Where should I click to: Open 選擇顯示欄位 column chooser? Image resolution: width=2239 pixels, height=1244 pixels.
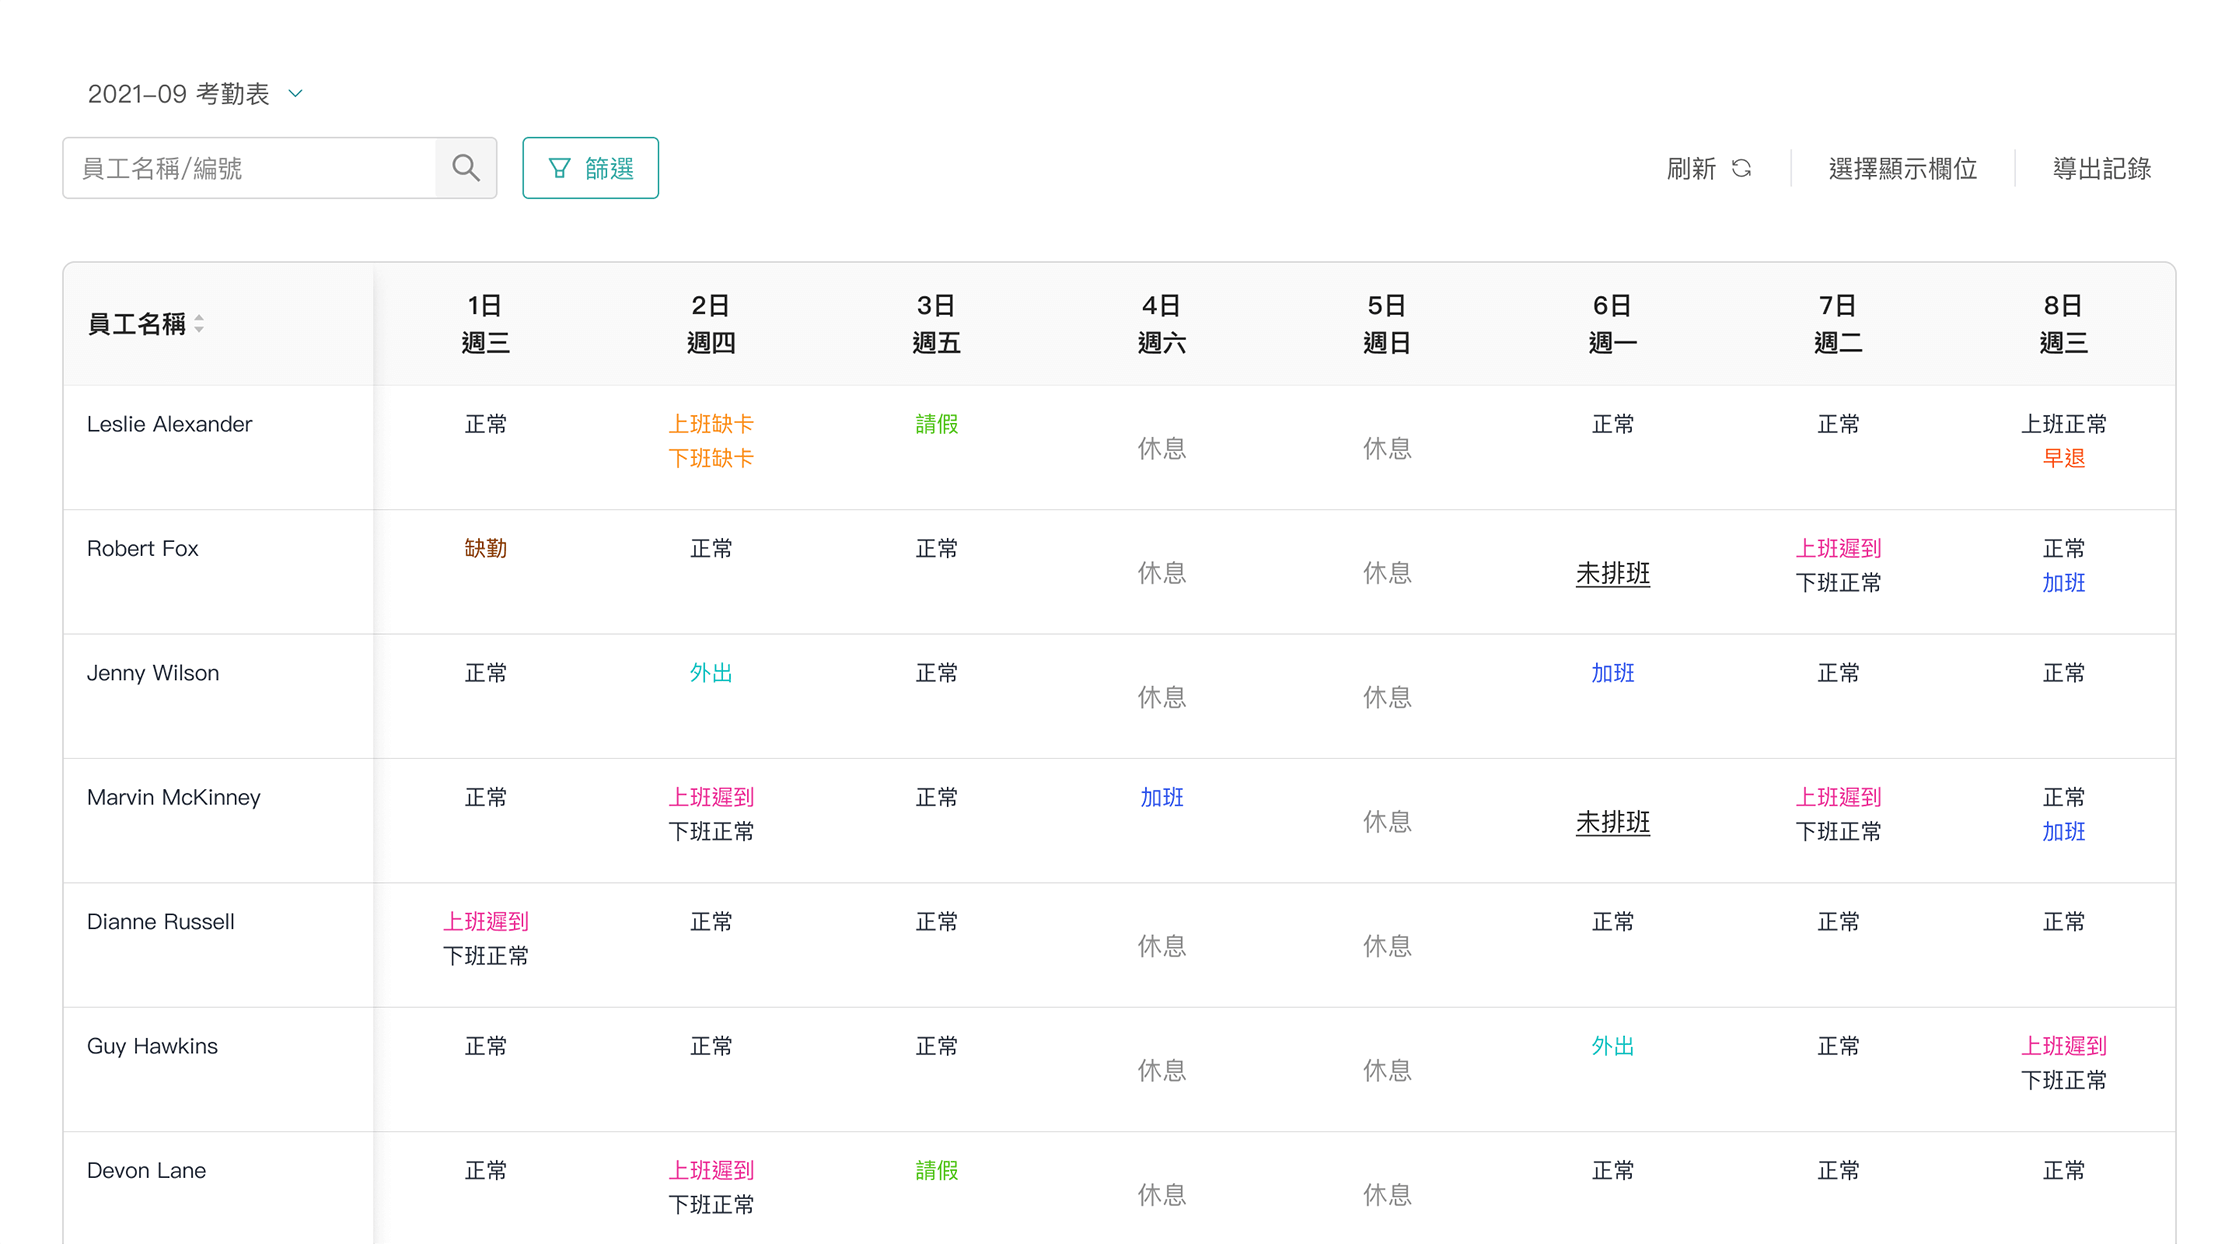(1902, 168)
